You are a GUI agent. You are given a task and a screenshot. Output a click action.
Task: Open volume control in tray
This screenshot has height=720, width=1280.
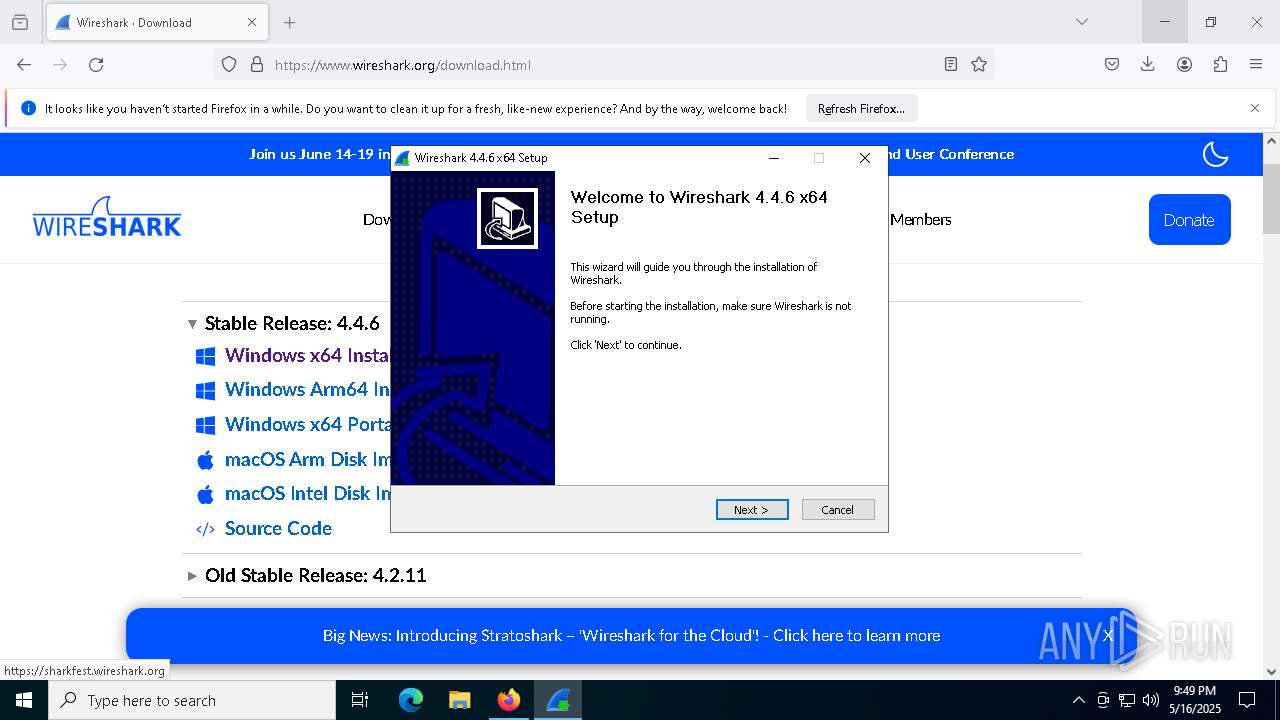[x=1150, y=700]
